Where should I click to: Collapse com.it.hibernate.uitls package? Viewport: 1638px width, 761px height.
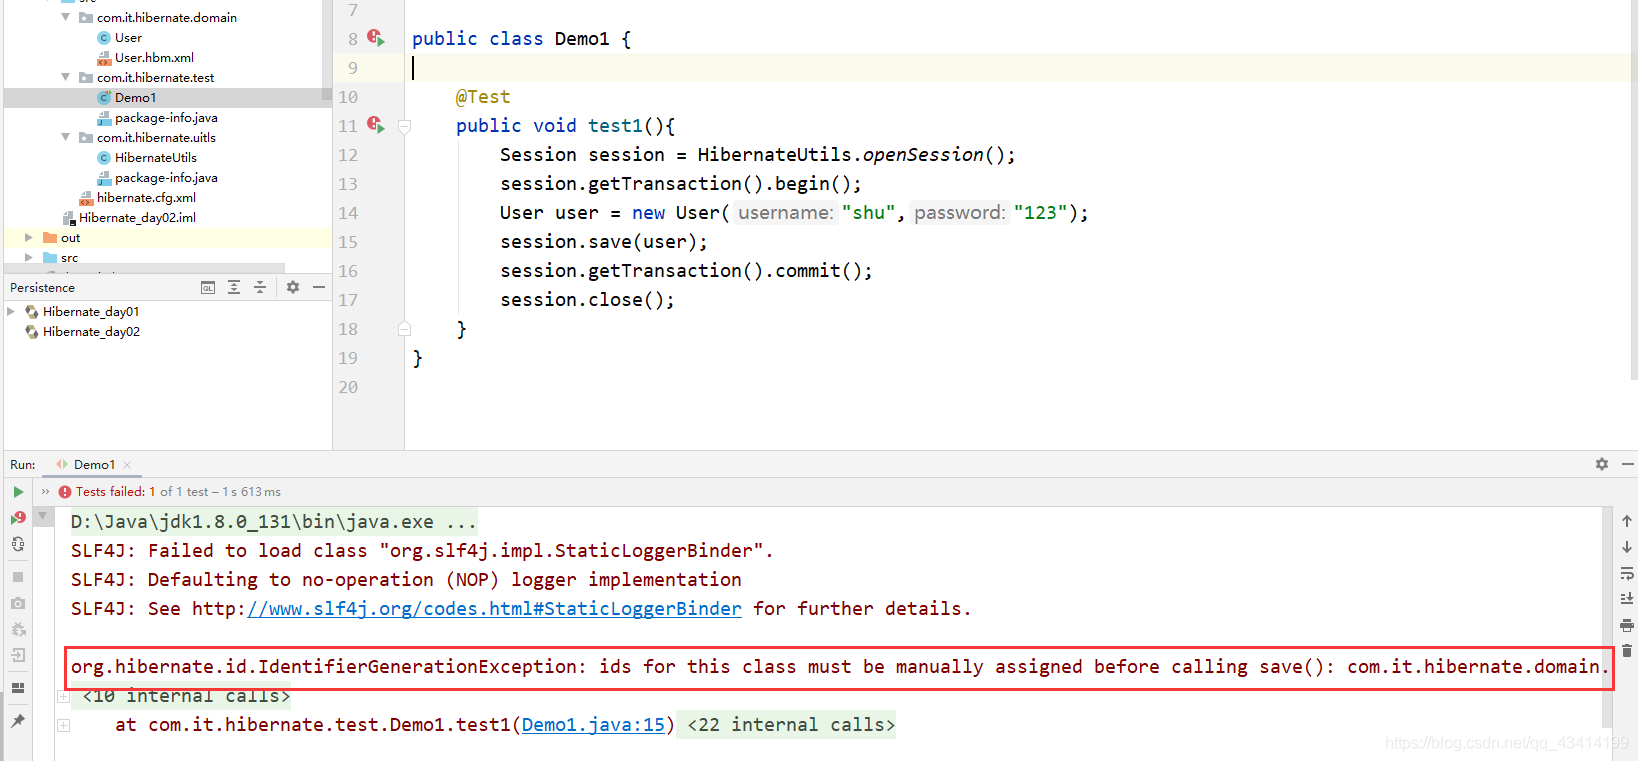(x=66, y=137)
